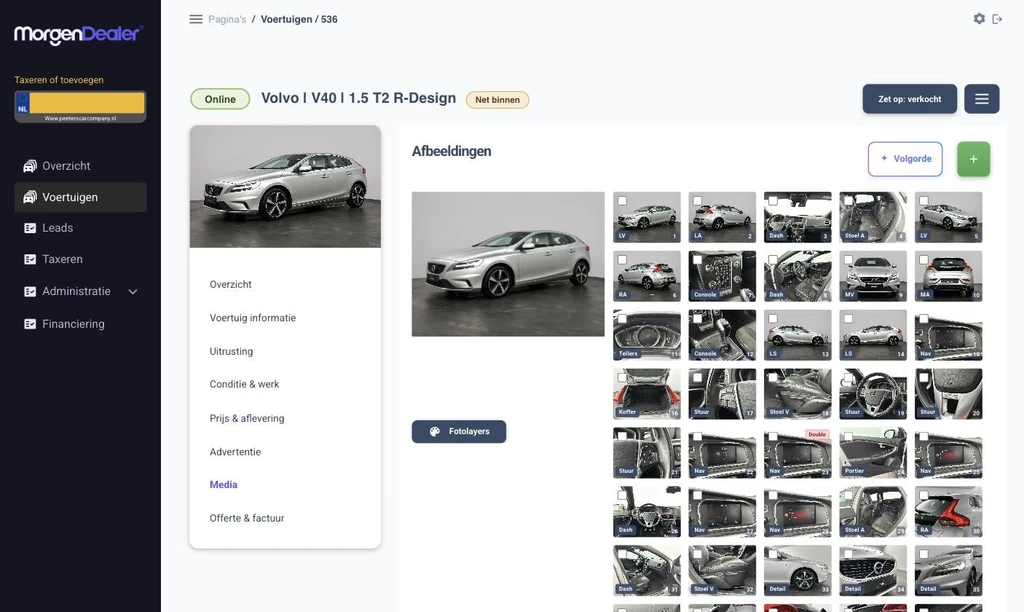Click the Administratie sidebar icon
Image resolution: width=1024 pixels, height=612 pixels.
point(30,291)
